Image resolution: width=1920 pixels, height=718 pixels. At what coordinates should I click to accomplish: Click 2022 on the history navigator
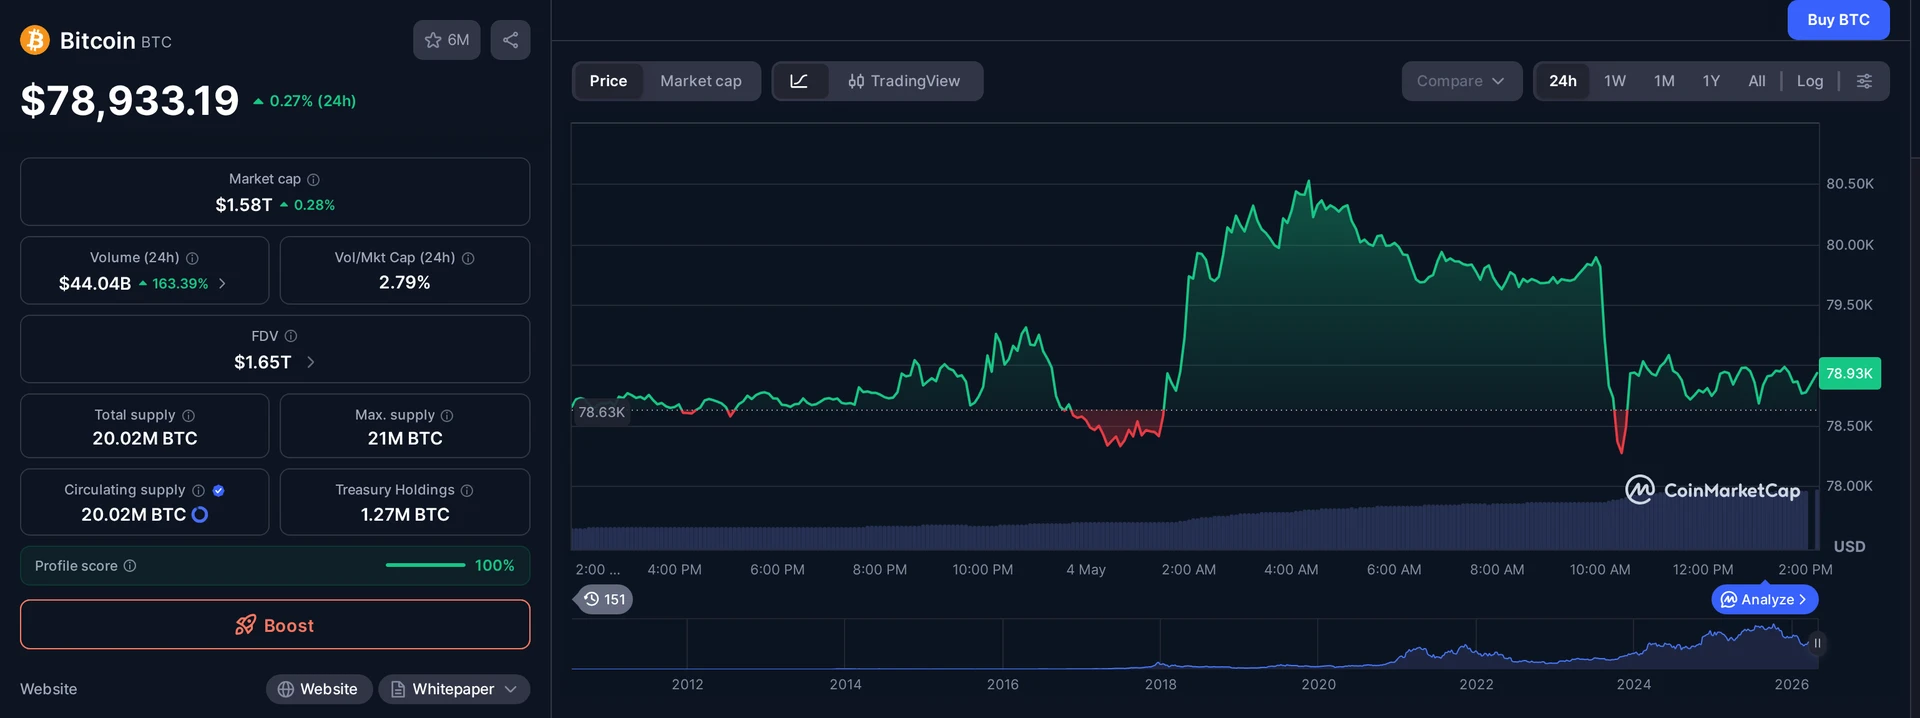pyautogui.click(x=1476, y=684)
